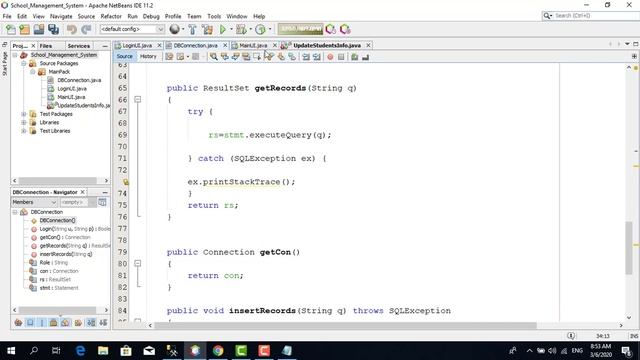The height and width of the screenshot is (360, 640).
Task: Open the Members dropdown in Navigator
Action: tap(34, 202)
